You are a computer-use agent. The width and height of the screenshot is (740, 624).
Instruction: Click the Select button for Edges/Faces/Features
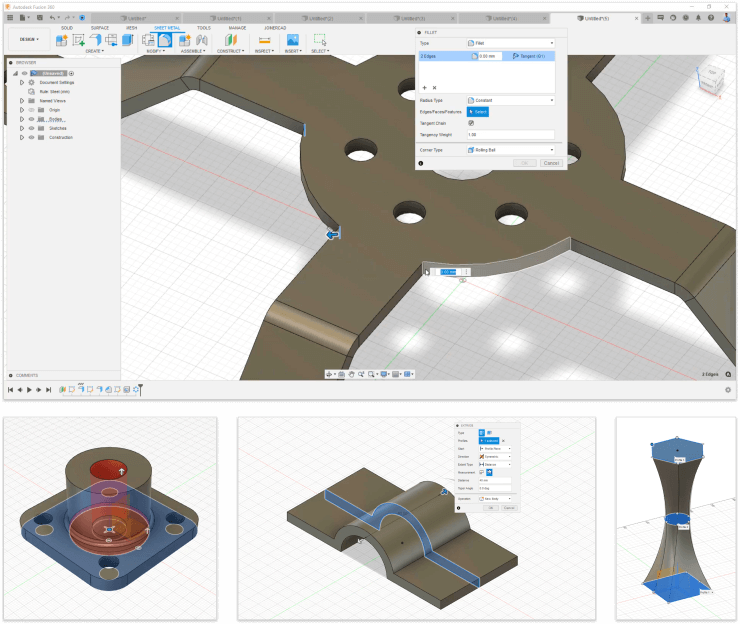(478, 112)
